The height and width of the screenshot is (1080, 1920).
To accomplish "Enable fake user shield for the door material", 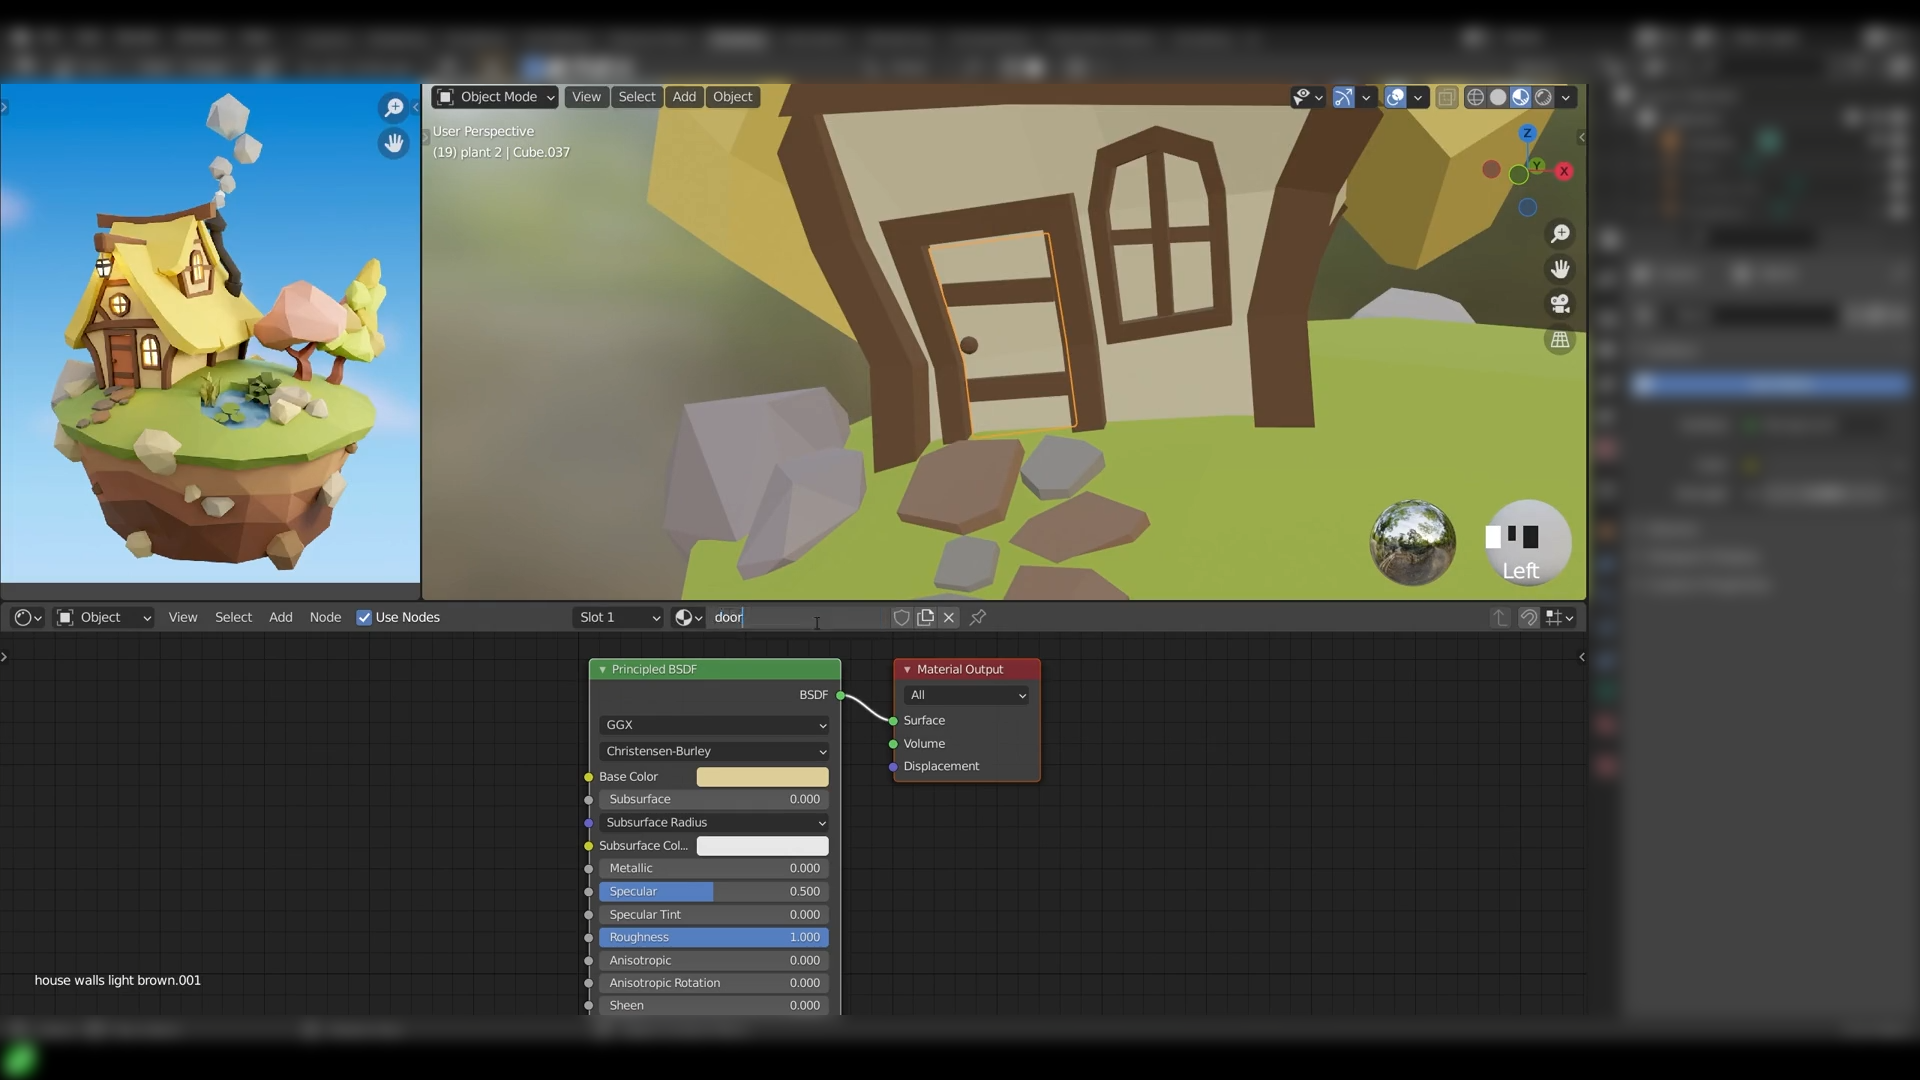I will (901, 617).
